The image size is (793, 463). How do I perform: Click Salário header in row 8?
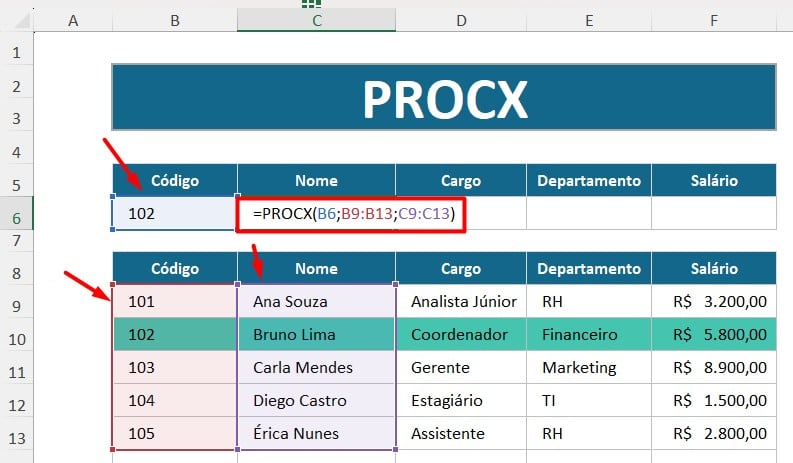tap(714, 268)
